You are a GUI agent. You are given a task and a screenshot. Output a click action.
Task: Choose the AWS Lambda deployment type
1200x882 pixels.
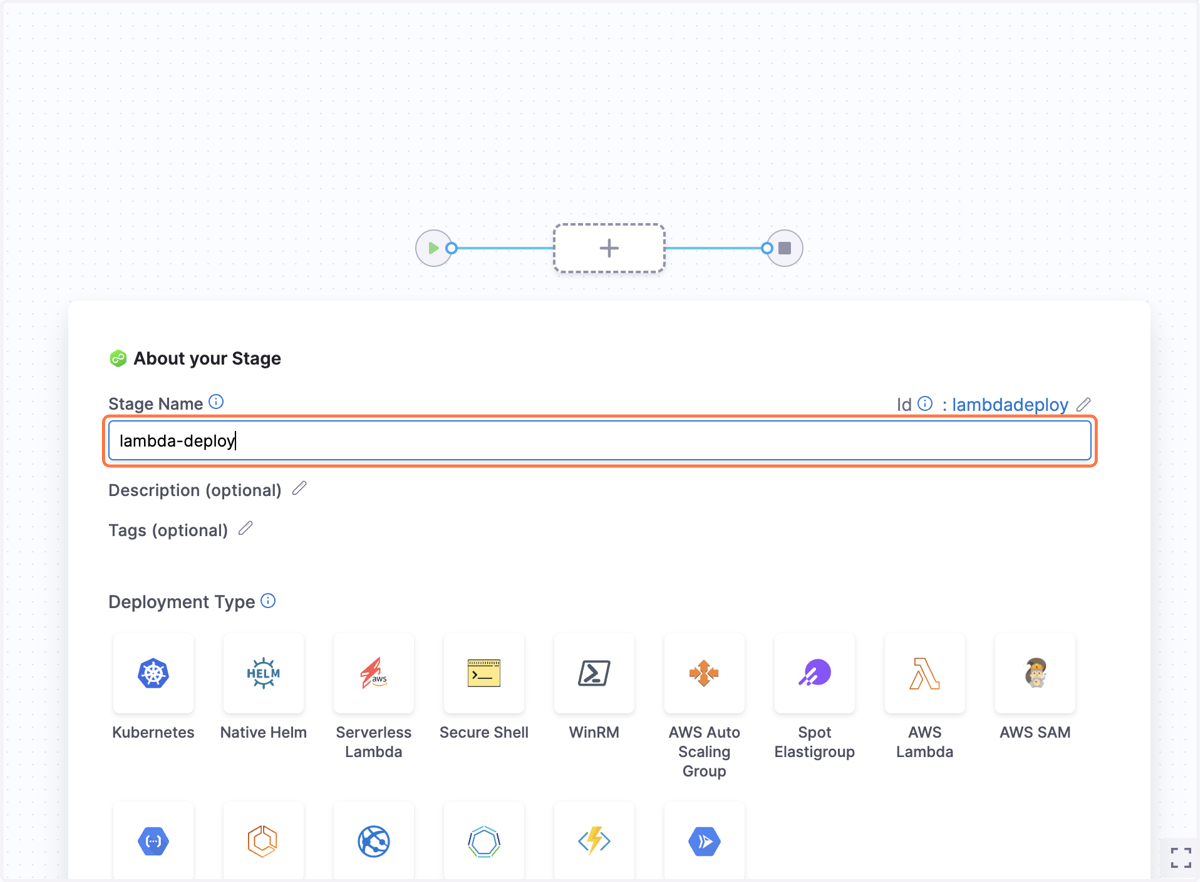click(924, 673)
